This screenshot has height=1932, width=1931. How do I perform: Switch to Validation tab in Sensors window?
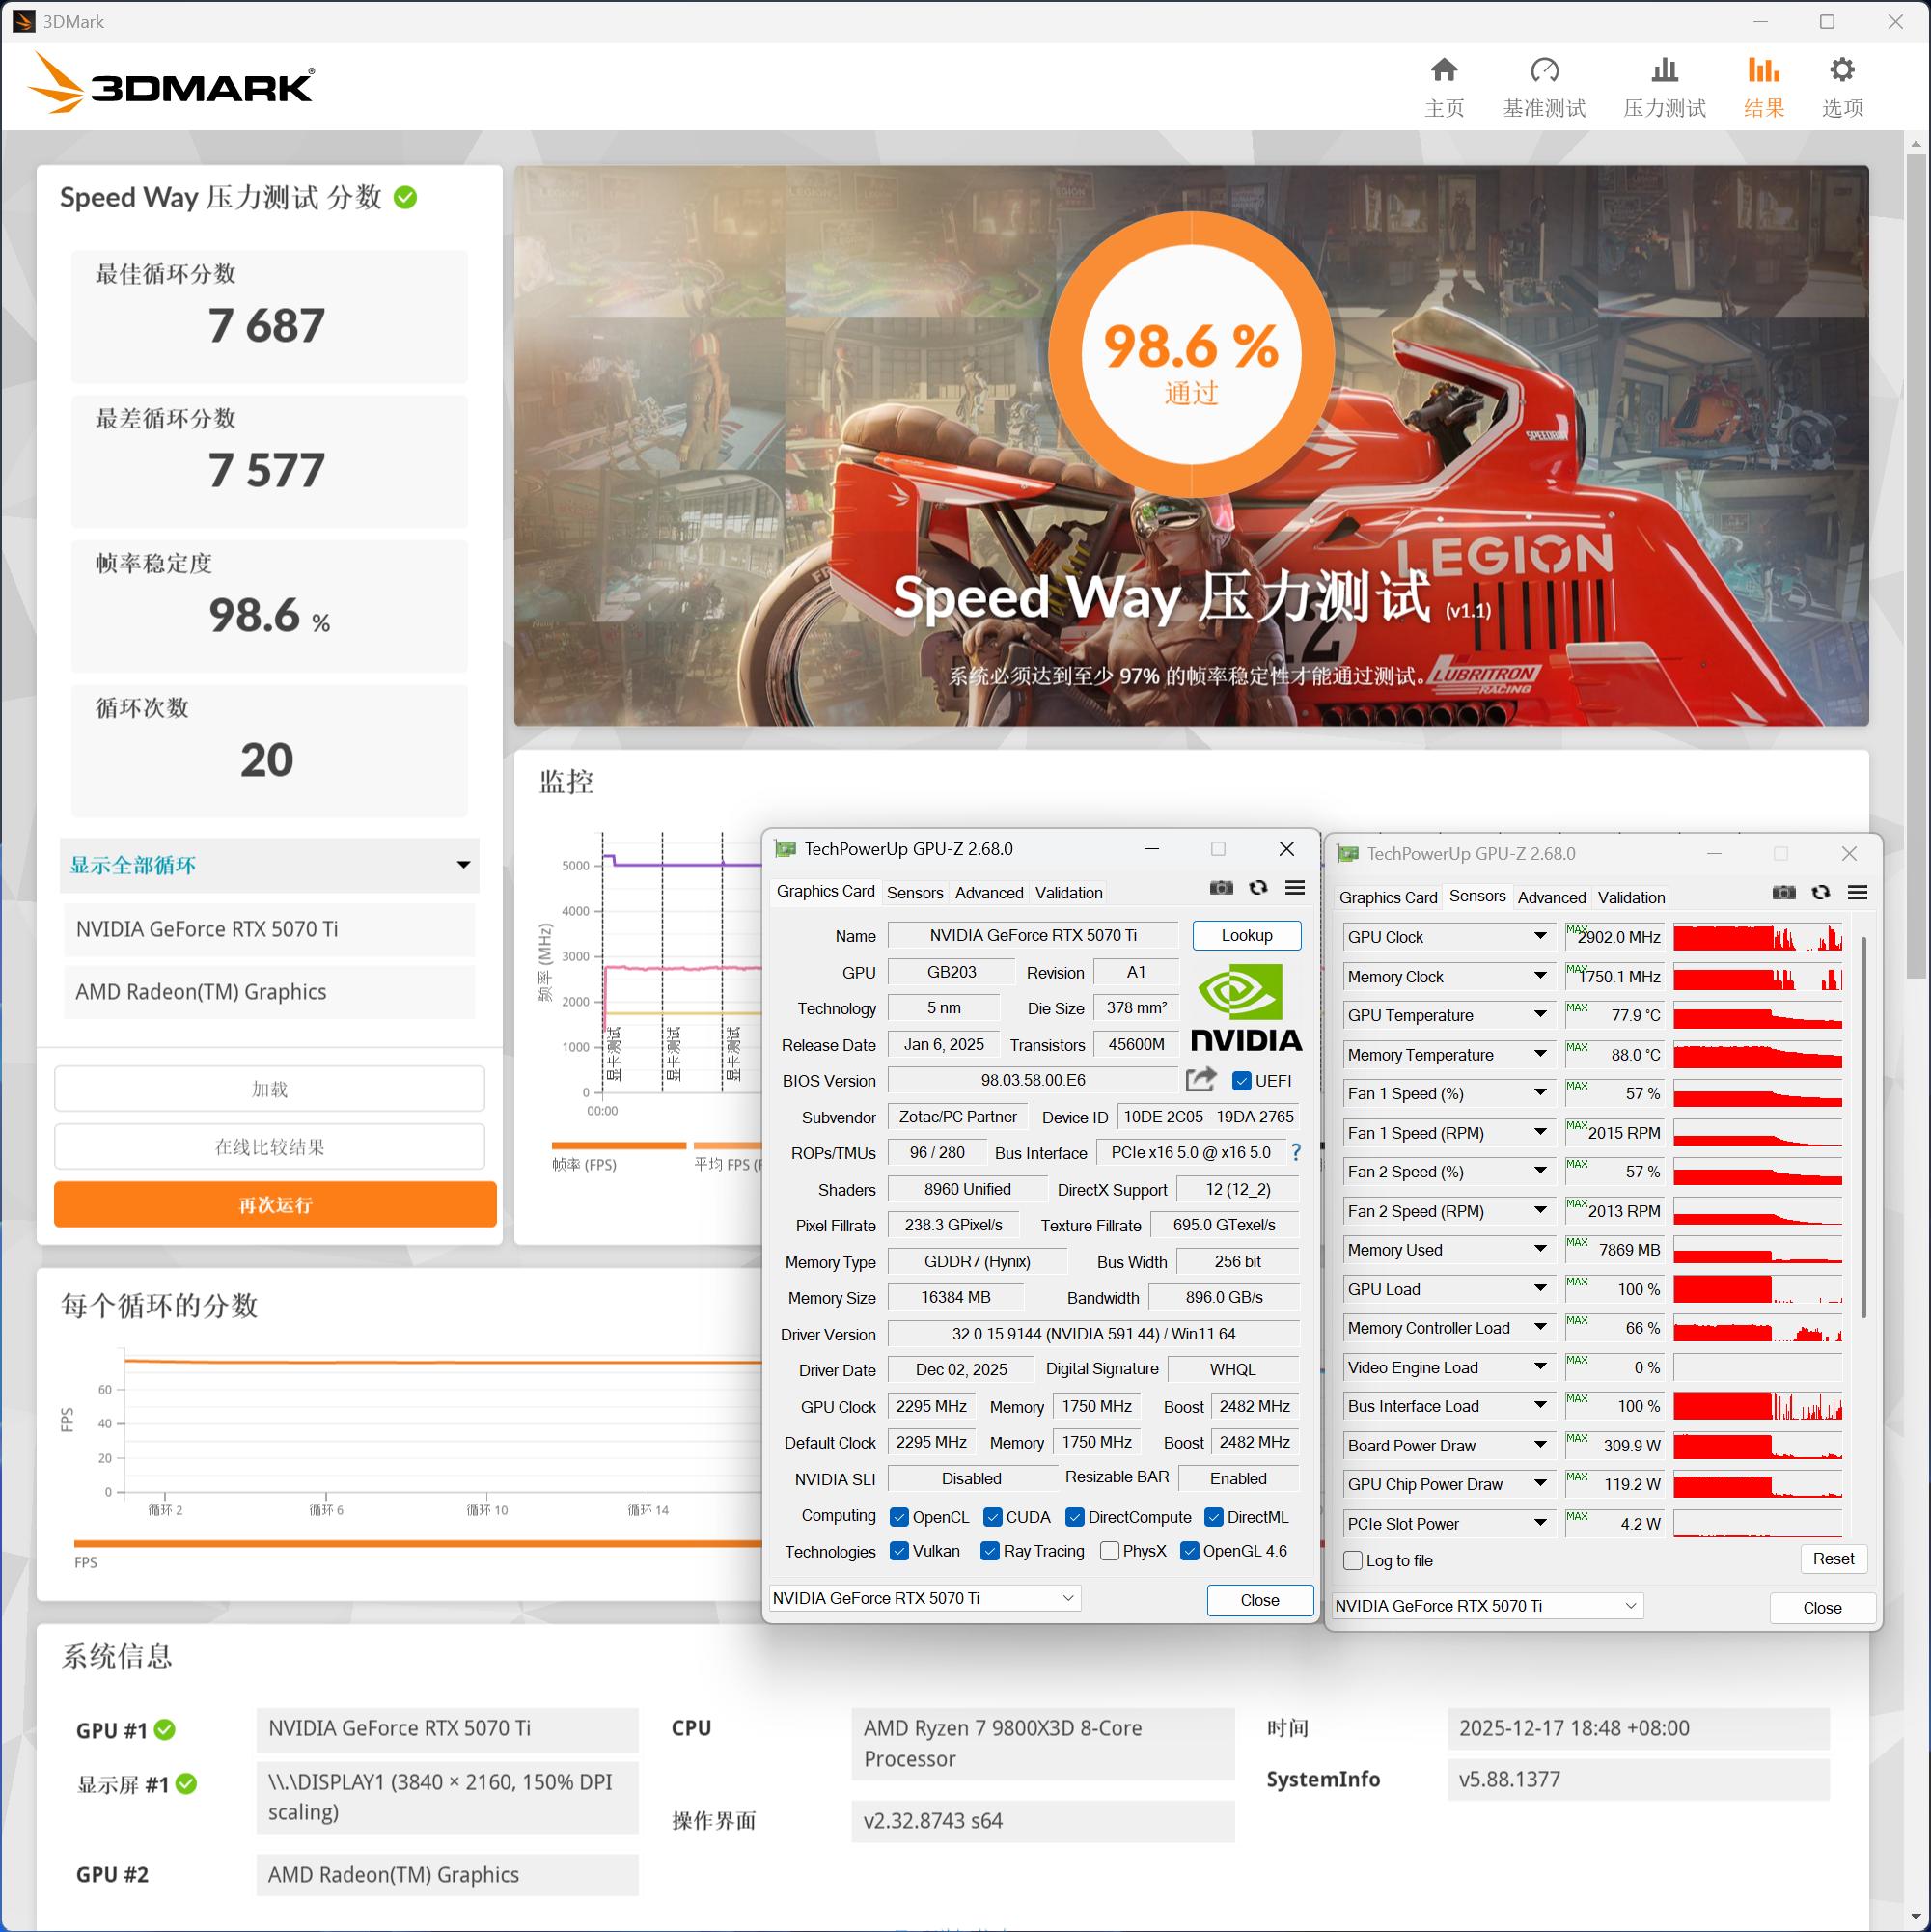pos(1630,898)
